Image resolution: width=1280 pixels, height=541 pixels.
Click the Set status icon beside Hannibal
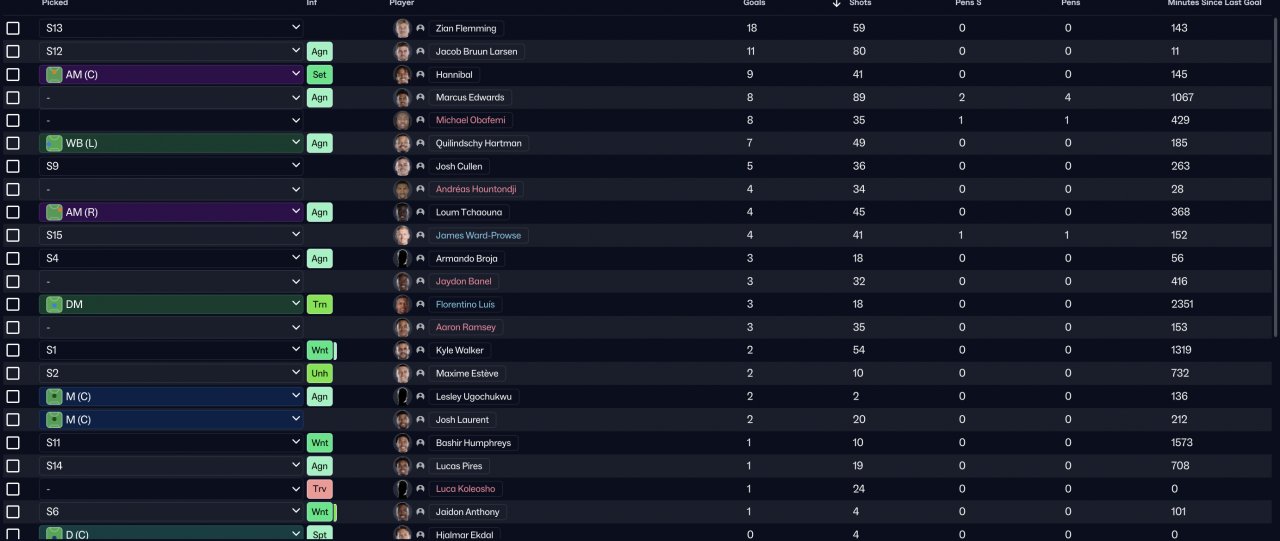[319, 74]
